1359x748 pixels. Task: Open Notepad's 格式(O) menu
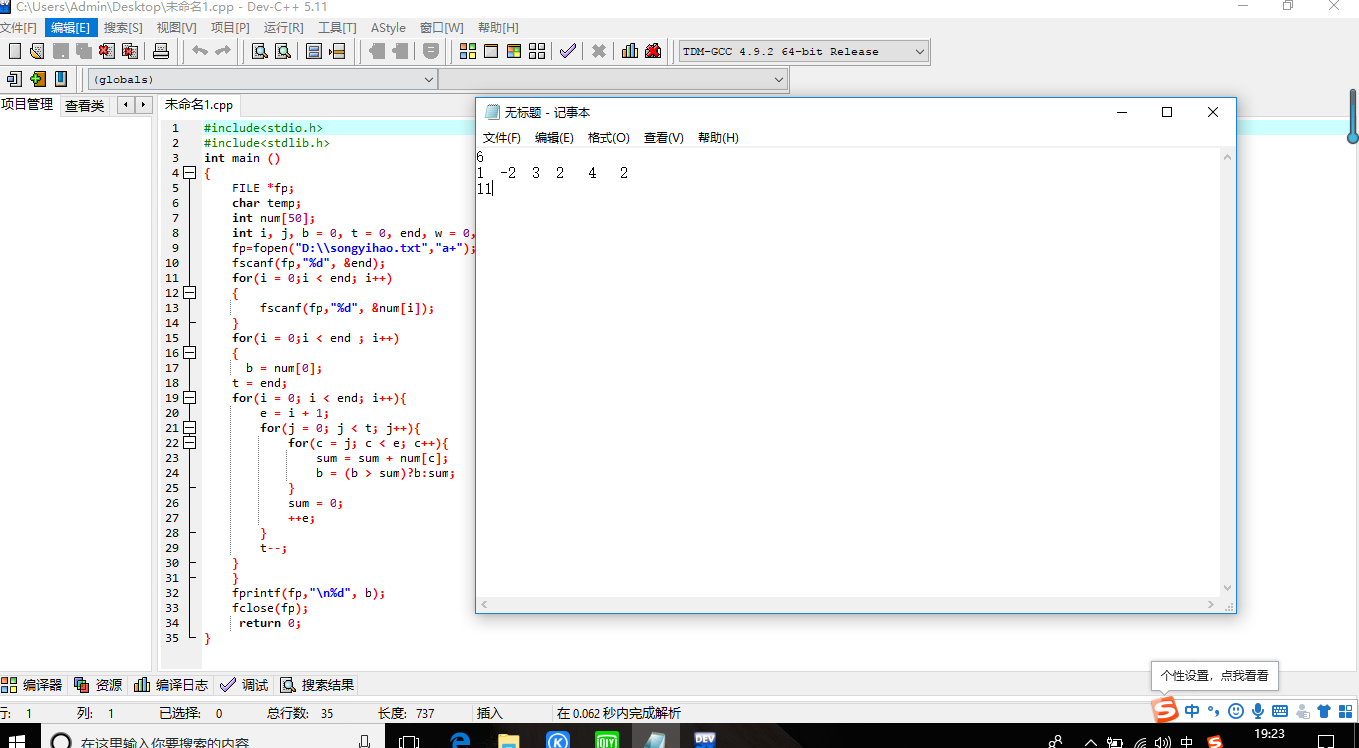coord(609,138)
